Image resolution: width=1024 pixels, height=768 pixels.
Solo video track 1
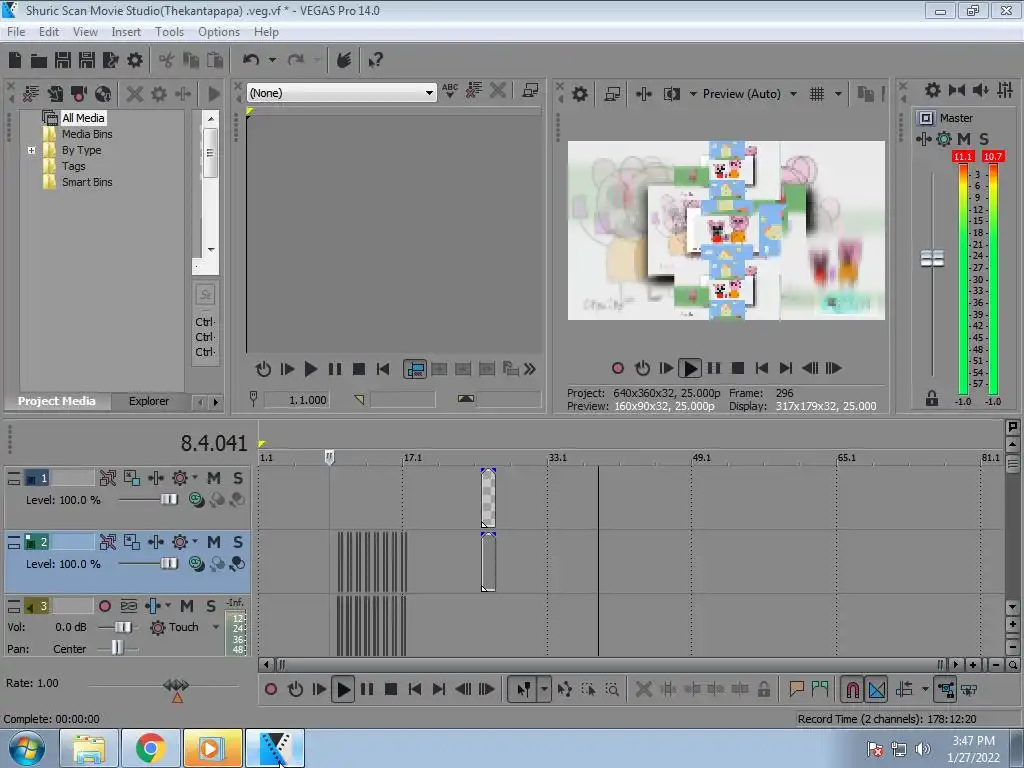tap(238, 478)
